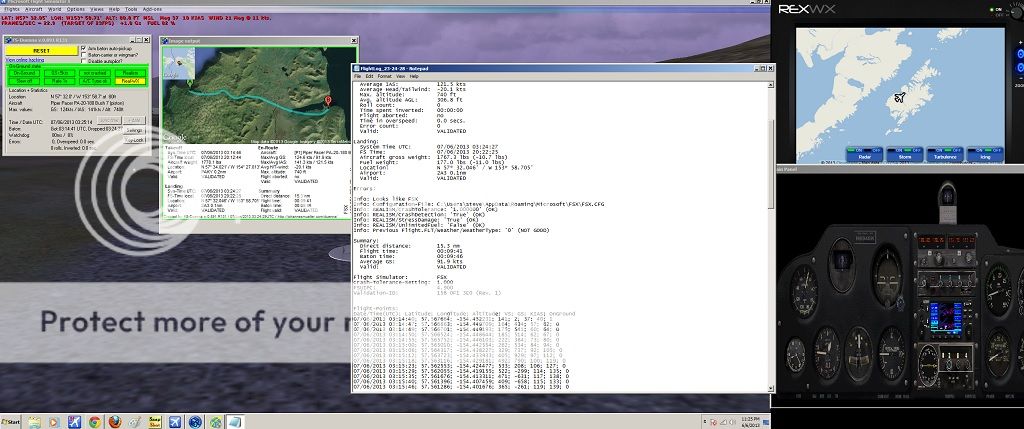
Task: Open the Format menu in Notepad
Action: 385,76
